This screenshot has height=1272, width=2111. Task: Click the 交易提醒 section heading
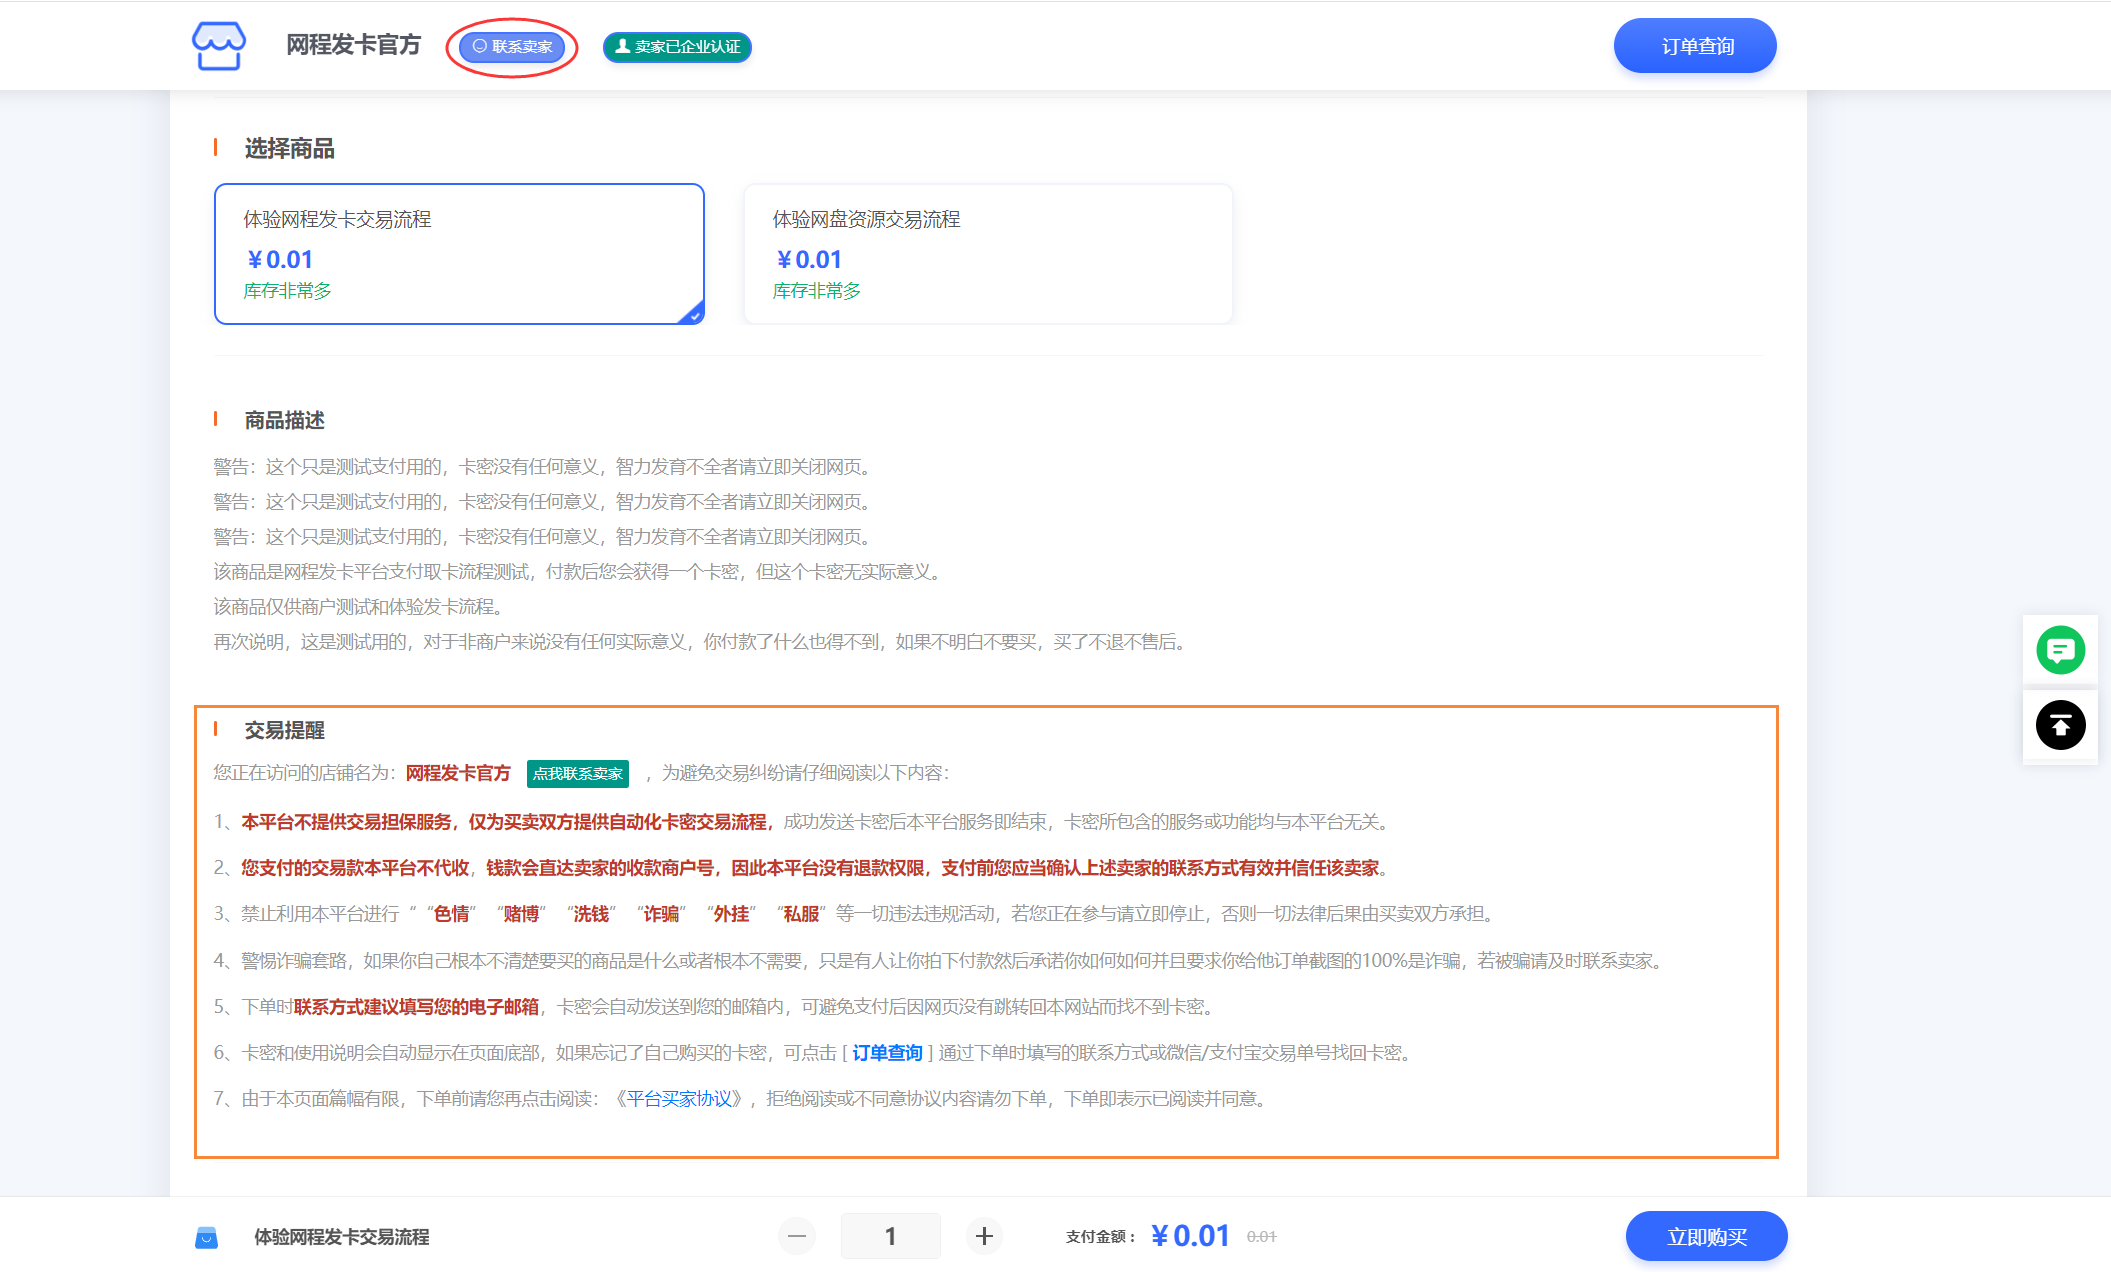(284, 731)
